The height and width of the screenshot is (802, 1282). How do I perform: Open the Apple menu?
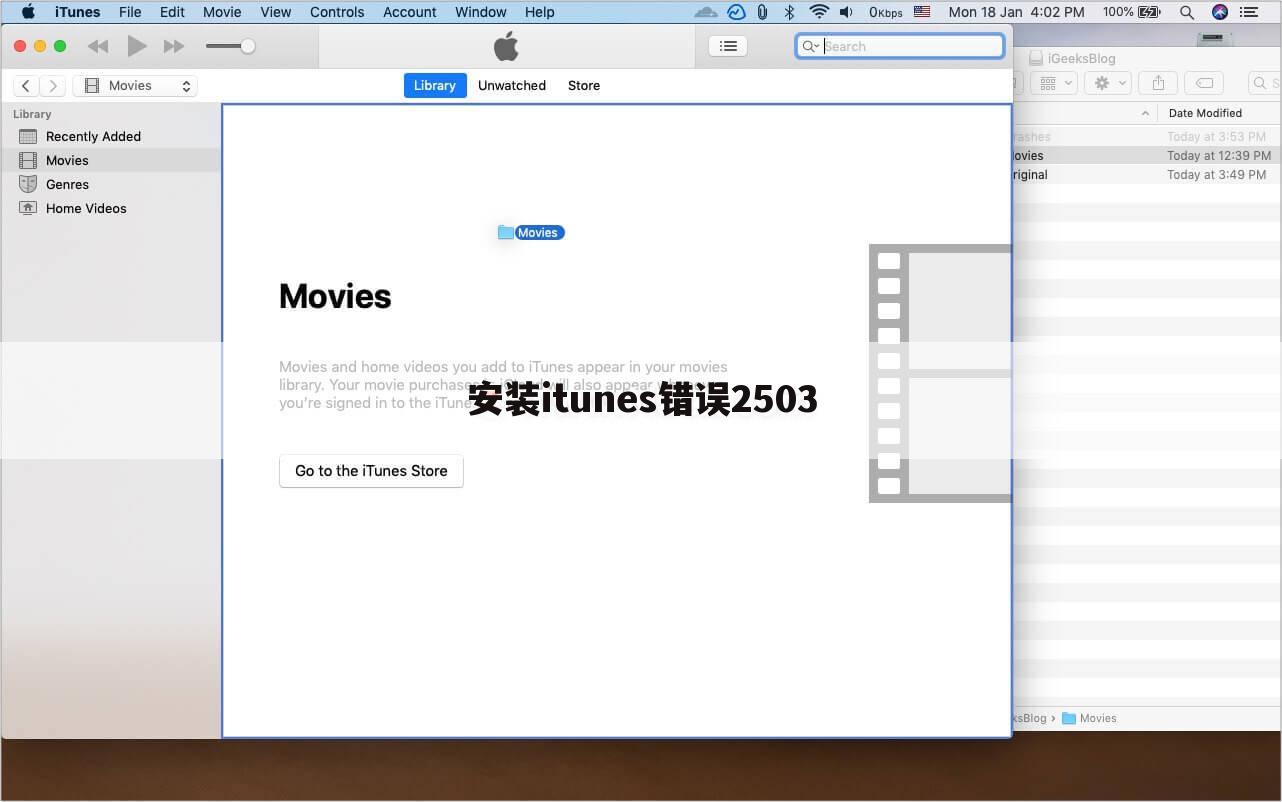pos(28,12)
